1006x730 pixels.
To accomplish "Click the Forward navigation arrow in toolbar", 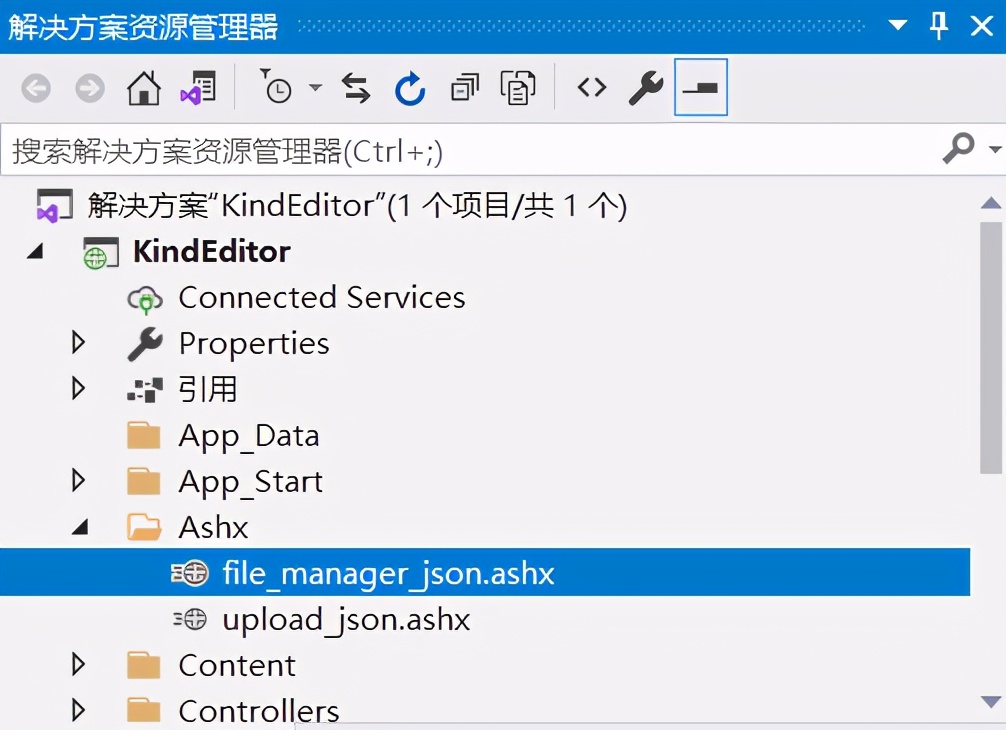I will (90, 88).
